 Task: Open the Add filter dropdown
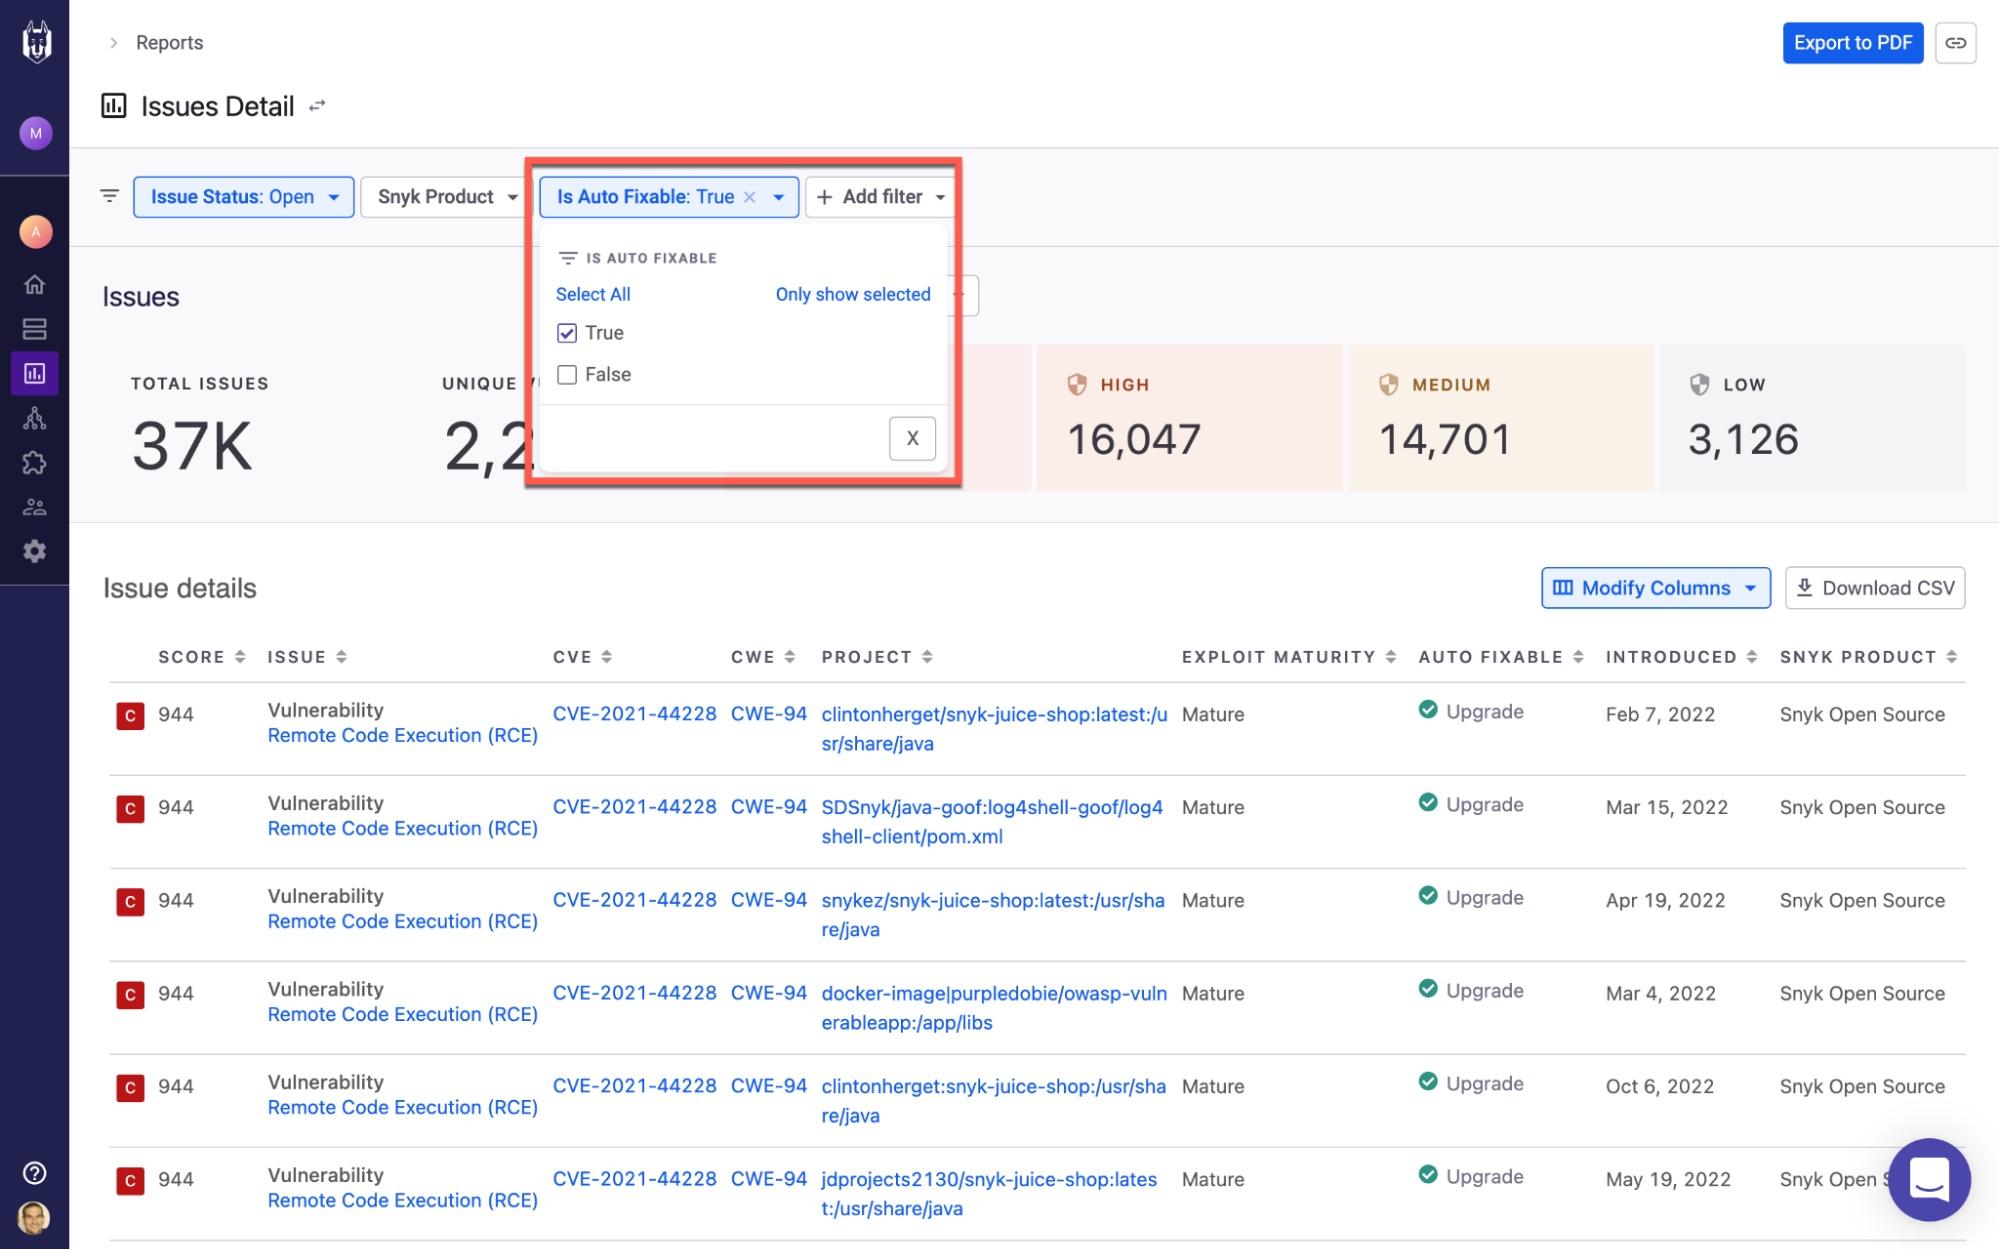(879, 197)
